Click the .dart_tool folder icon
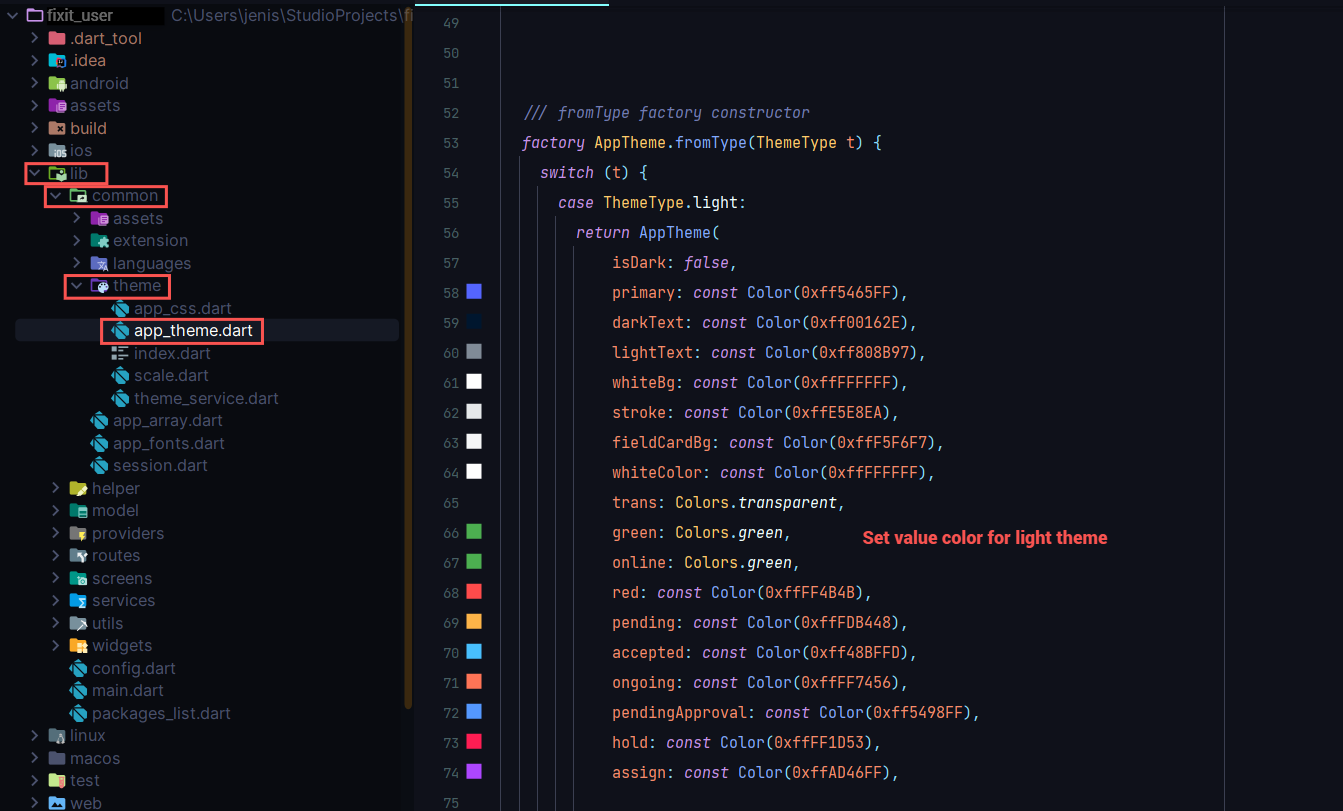 pyautogui.click(x=57, y=38)
